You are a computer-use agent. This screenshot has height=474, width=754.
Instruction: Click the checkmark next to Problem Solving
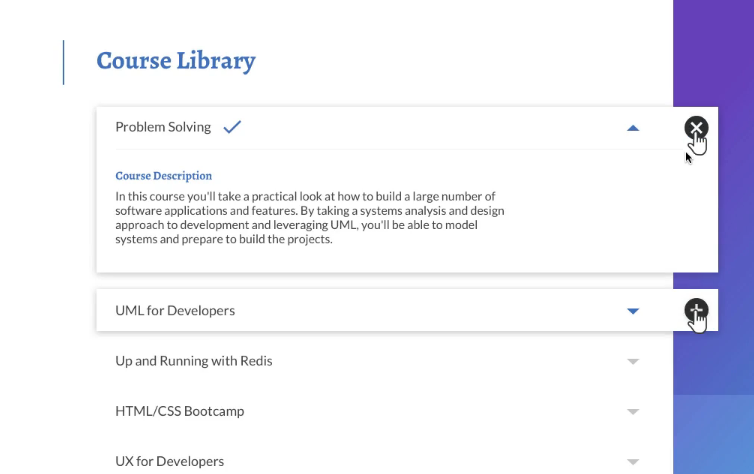(232, 127)
